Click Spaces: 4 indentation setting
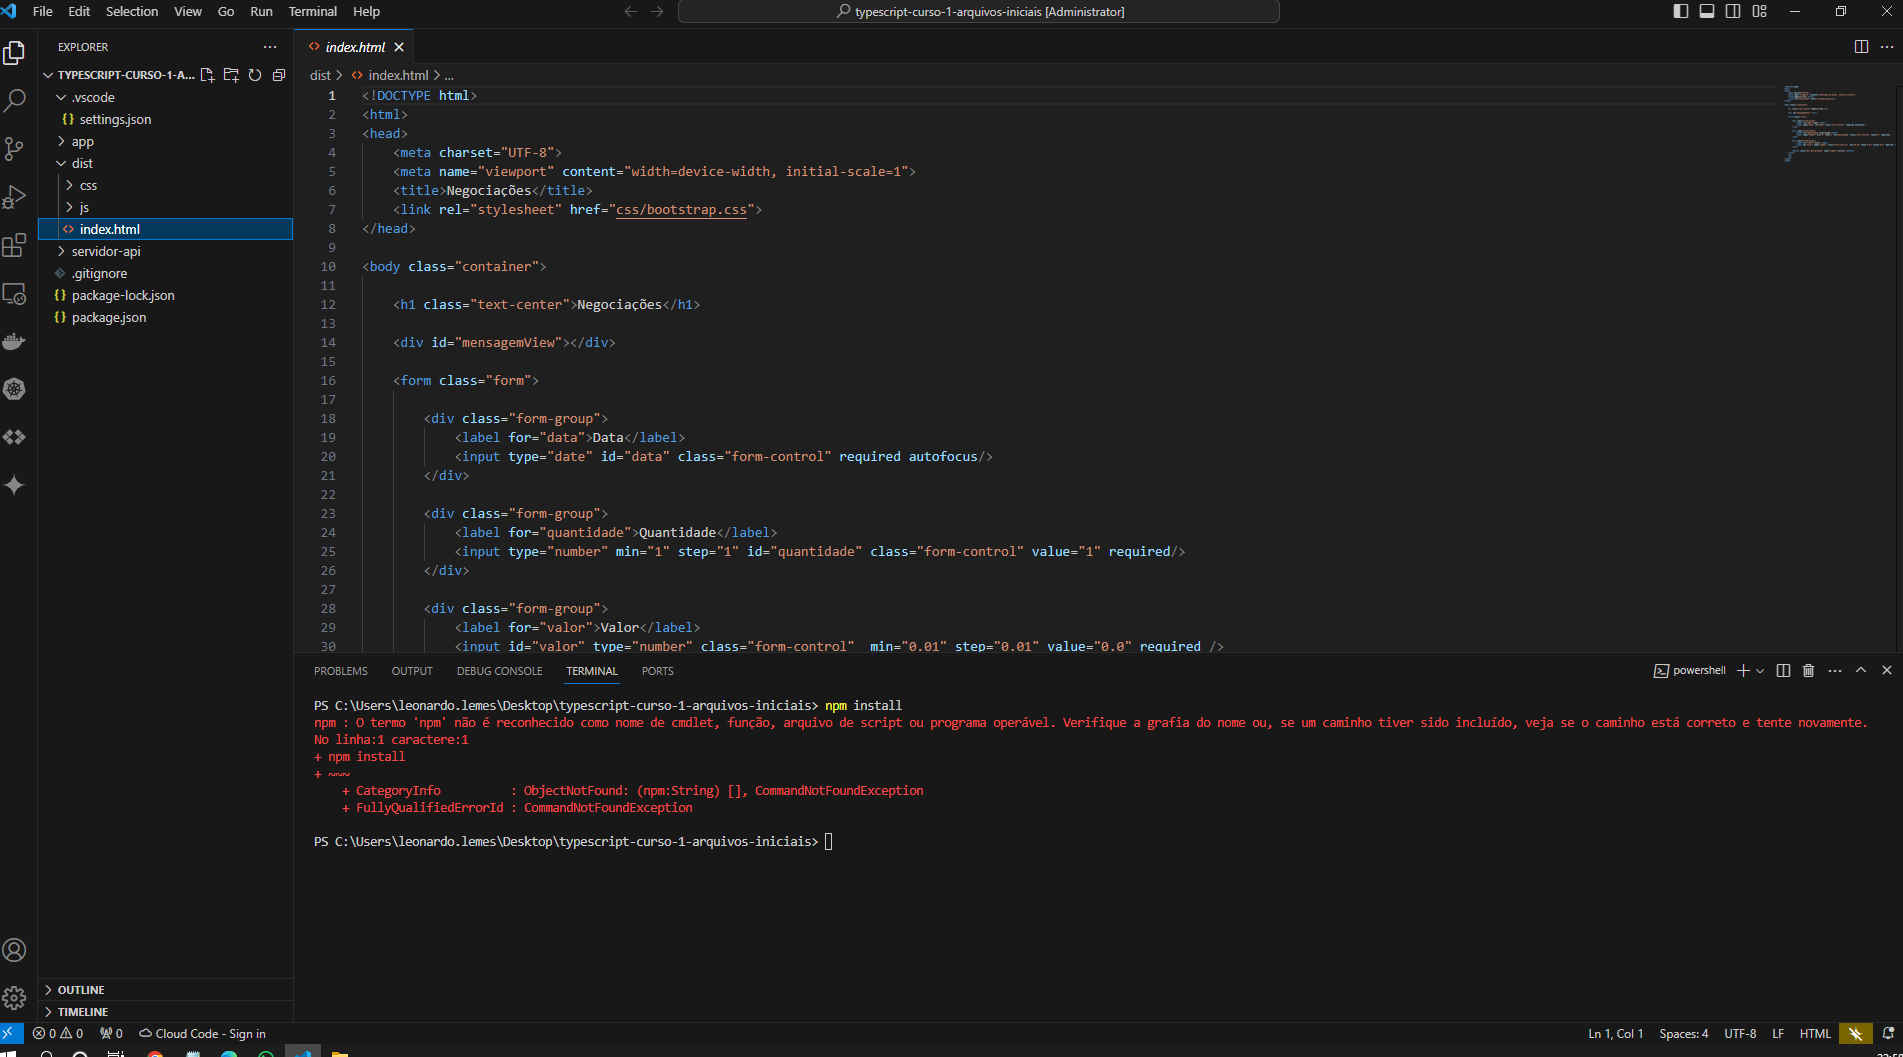Viewport: 1903px width, 1057px height. [1684, 1034]
